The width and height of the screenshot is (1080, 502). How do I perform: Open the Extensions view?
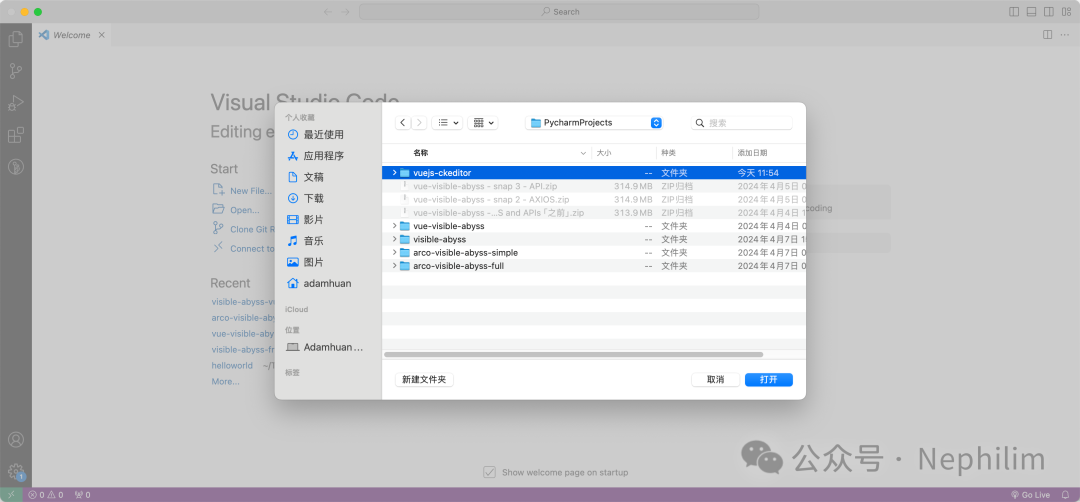tap(15, 135)
